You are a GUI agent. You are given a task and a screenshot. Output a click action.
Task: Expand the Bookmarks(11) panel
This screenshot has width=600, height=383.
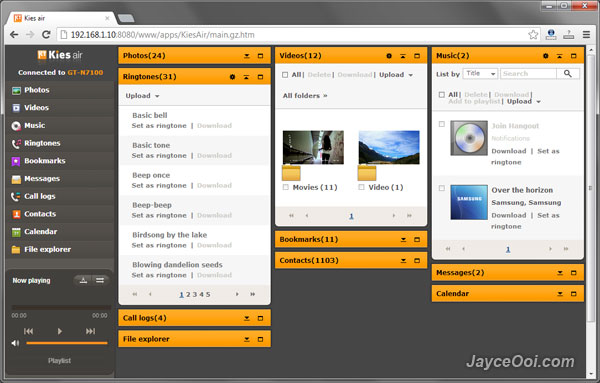point(403,240)
